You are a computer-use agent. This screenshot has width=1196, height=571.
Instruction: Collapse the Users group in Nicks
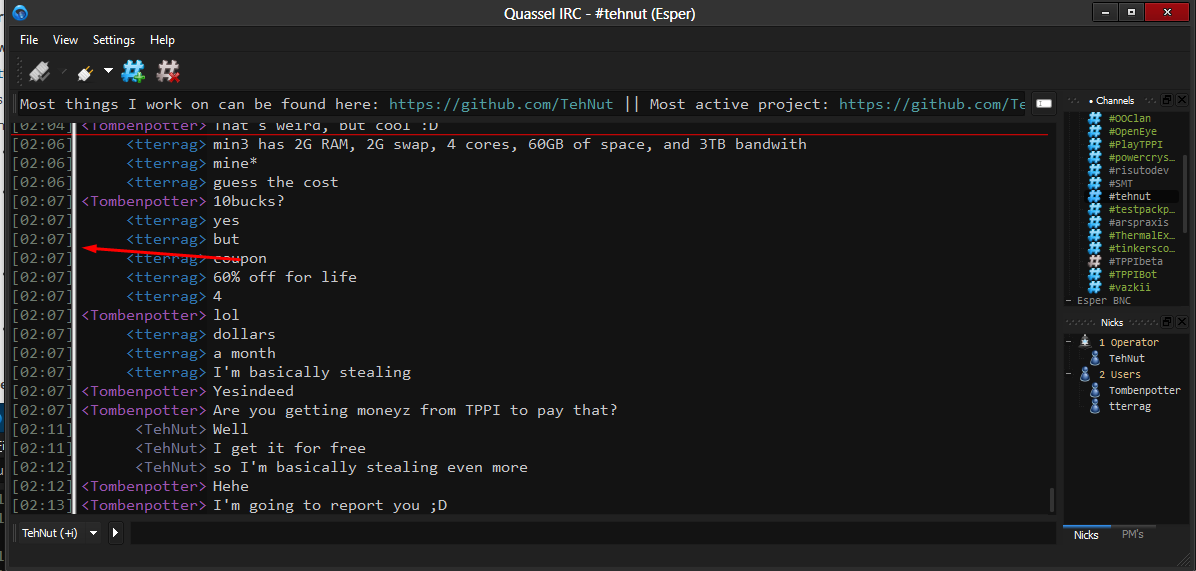(1069, 374)
